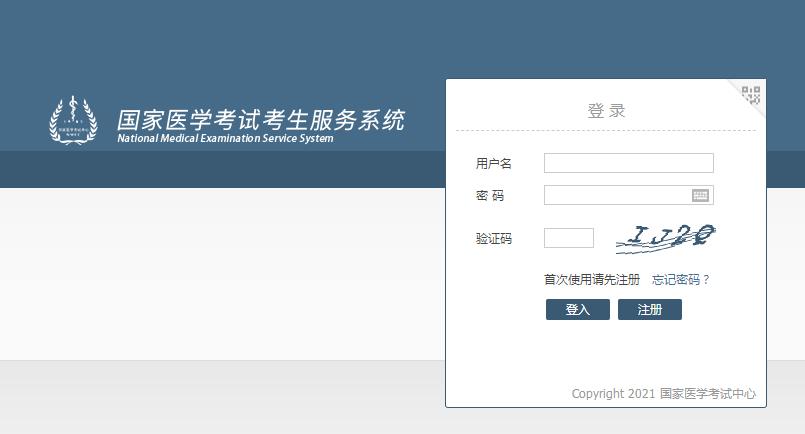805x434 pixels.
Task: Click the 登录 panel heading
Action: tap(606, 111)
